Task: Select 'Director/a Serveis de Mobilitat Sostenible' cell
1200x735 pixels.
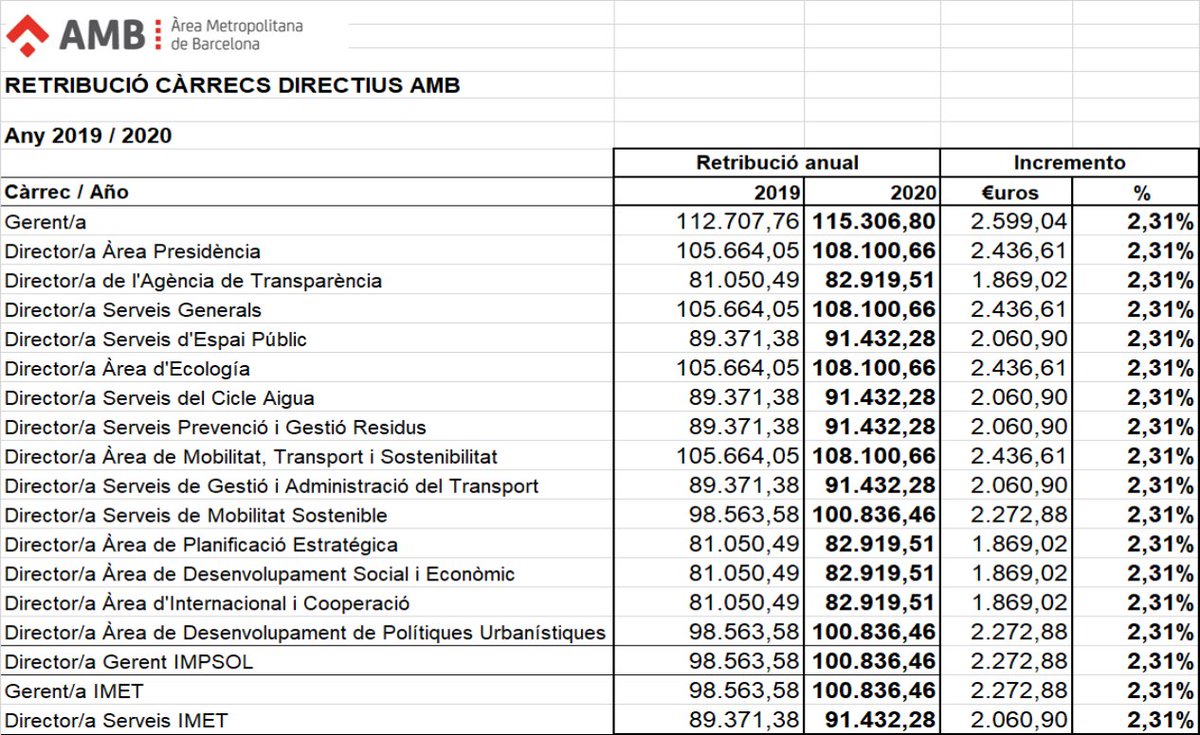Action: tap(307, 514)
